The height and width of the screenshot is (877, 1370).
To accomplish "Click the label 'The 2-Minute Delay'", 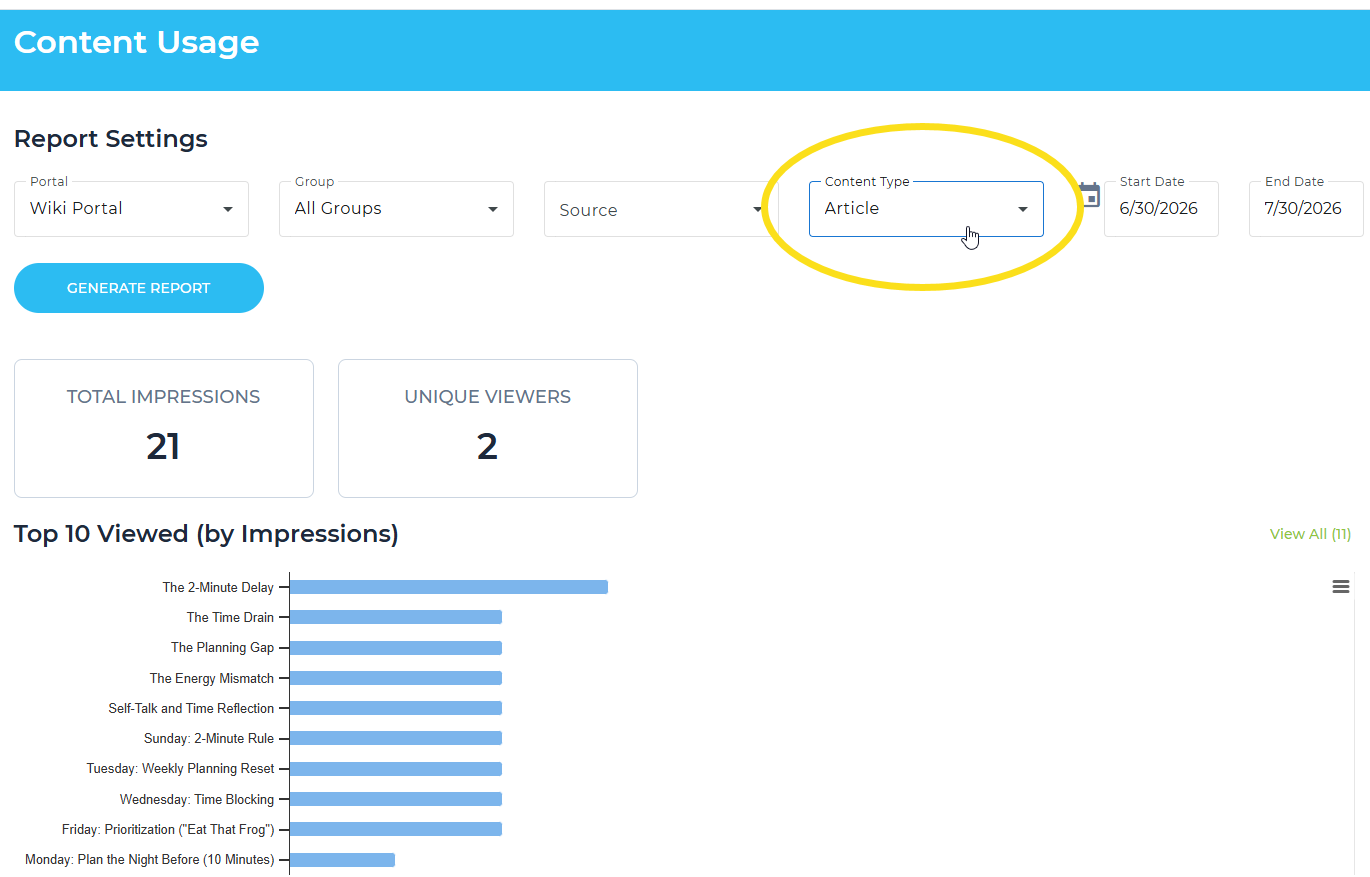I will point(218,588).
